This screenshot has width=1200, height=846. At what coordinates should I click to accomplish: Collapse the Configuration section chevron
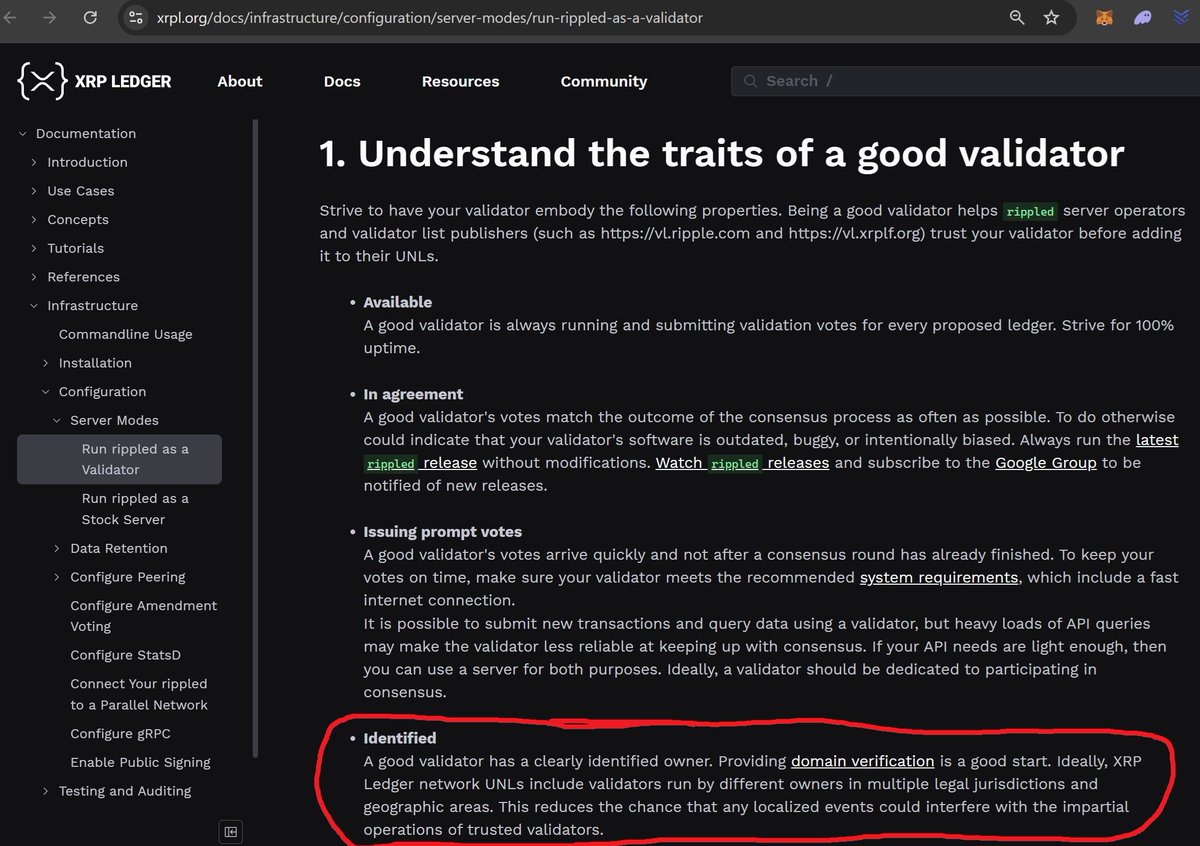[46, 392]
